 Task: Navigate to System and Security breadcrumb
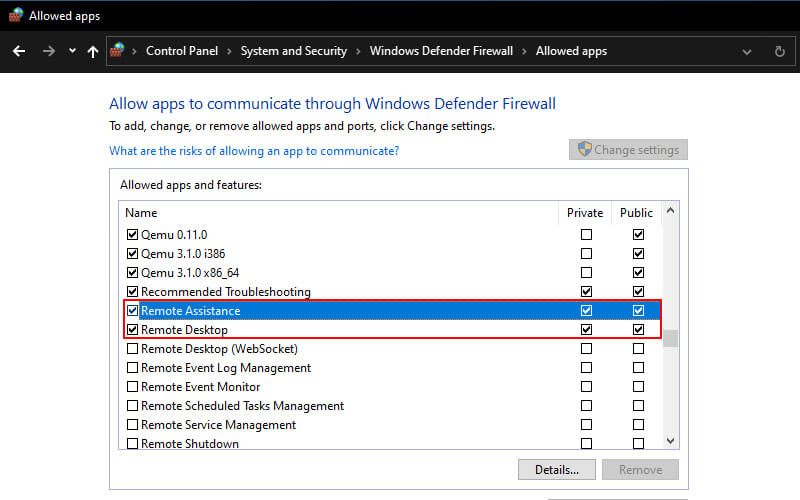tap(293, 51)
